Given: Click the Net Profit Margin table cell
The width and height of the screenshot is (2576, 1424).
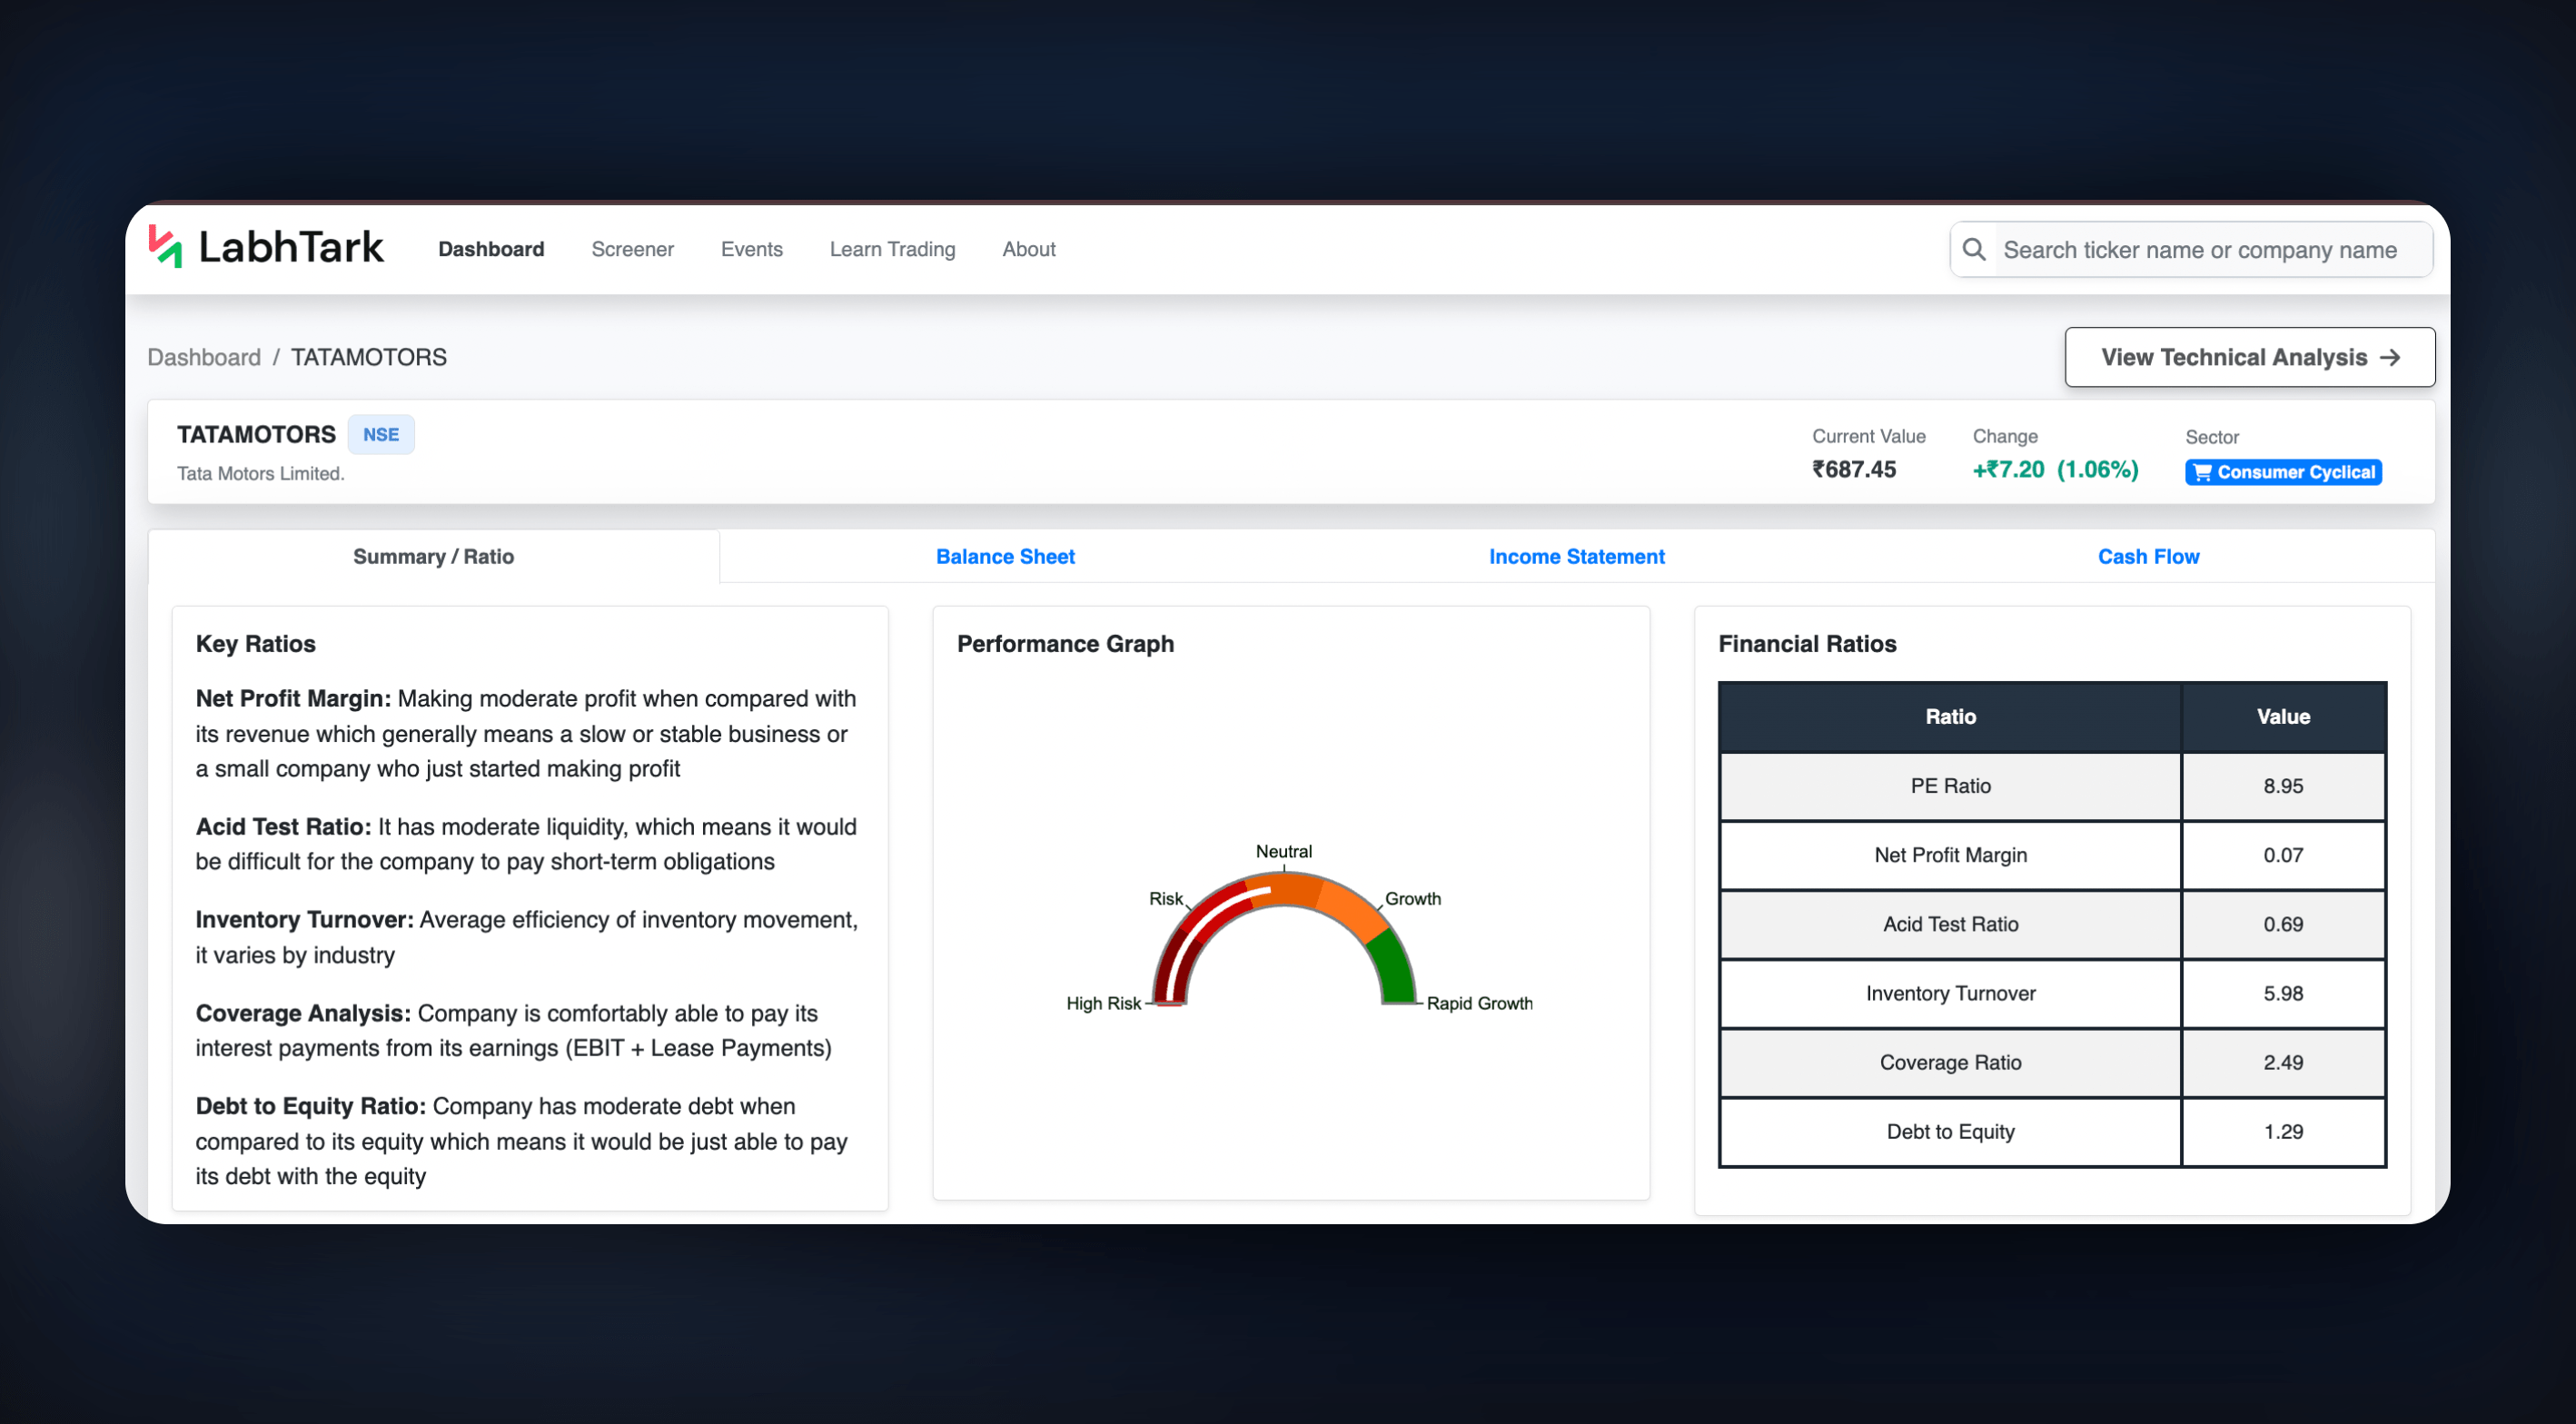Looking at the screenshot, I should click(x=1950, y=855).
